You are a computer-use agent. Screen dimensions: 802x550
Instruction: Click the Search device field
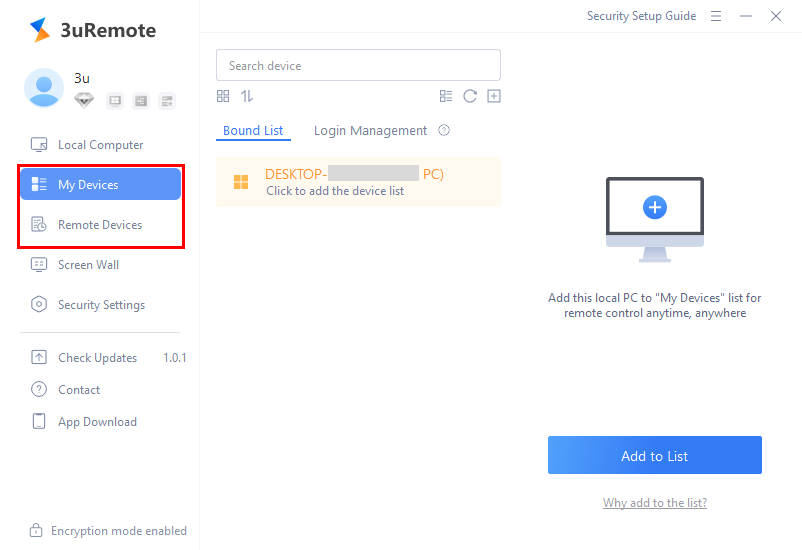pyautogui.click(x=358, y=65)
